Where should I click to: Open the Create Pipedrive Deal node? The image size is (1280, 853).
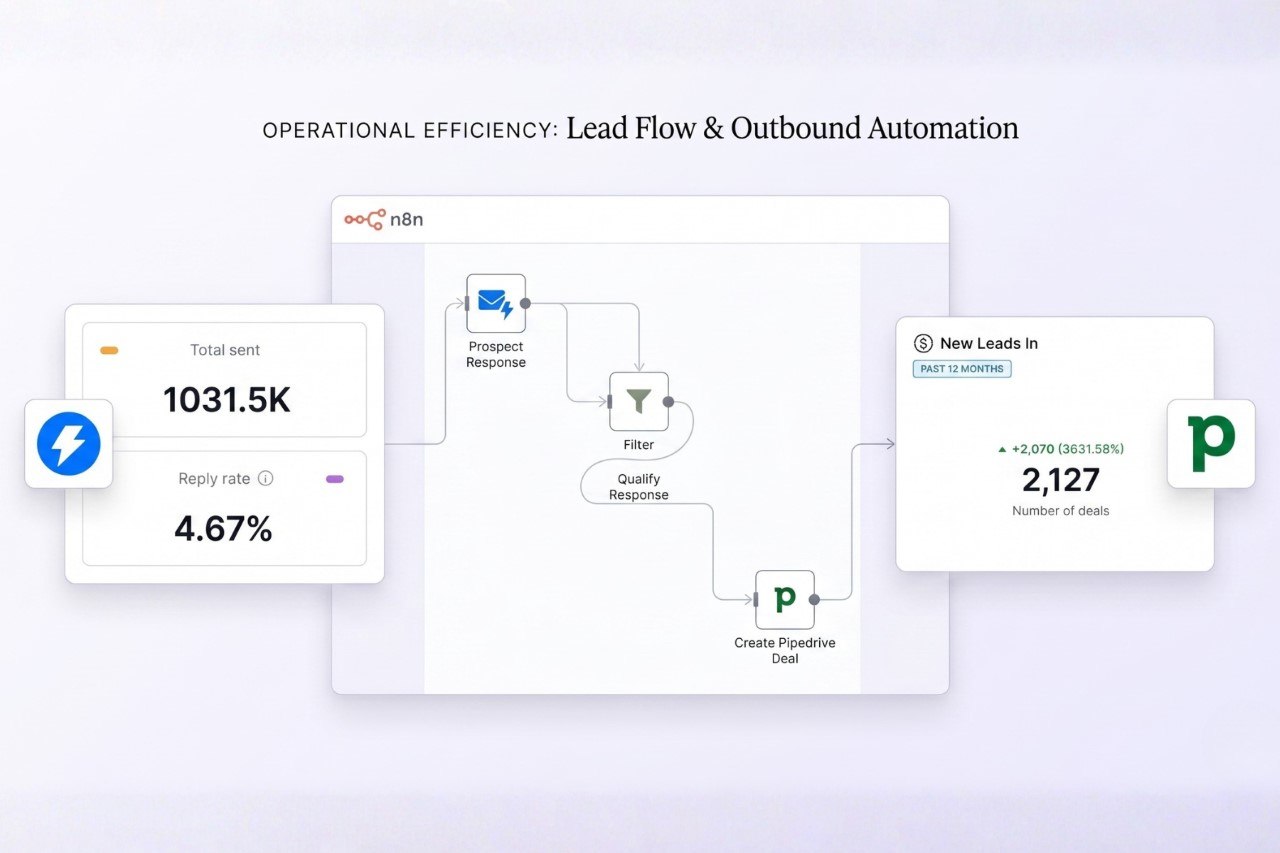(784, 599)
